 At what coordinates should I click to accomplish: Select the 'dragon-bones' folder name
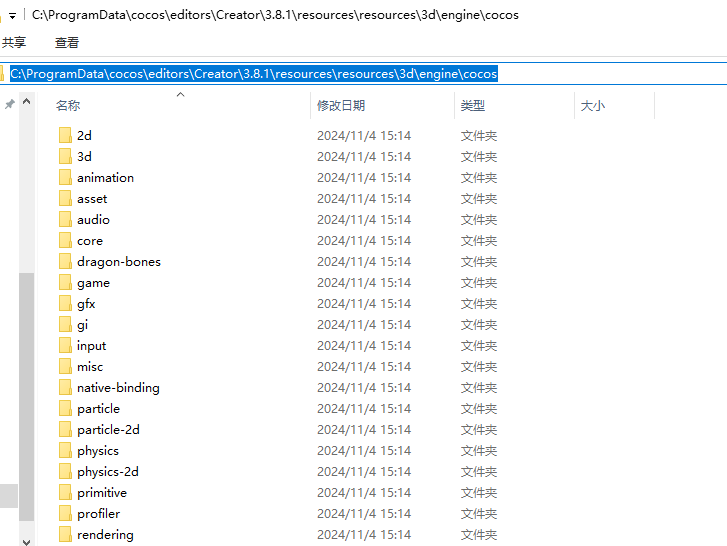coord(119,262)
